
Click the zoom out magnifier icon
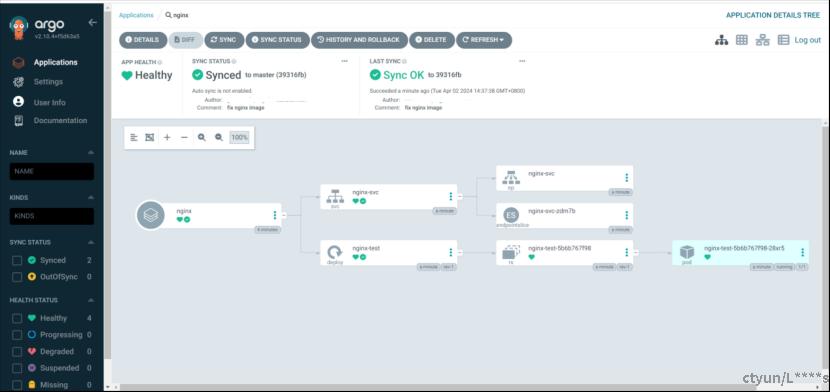pyautogui.click(x=219, y=138)
